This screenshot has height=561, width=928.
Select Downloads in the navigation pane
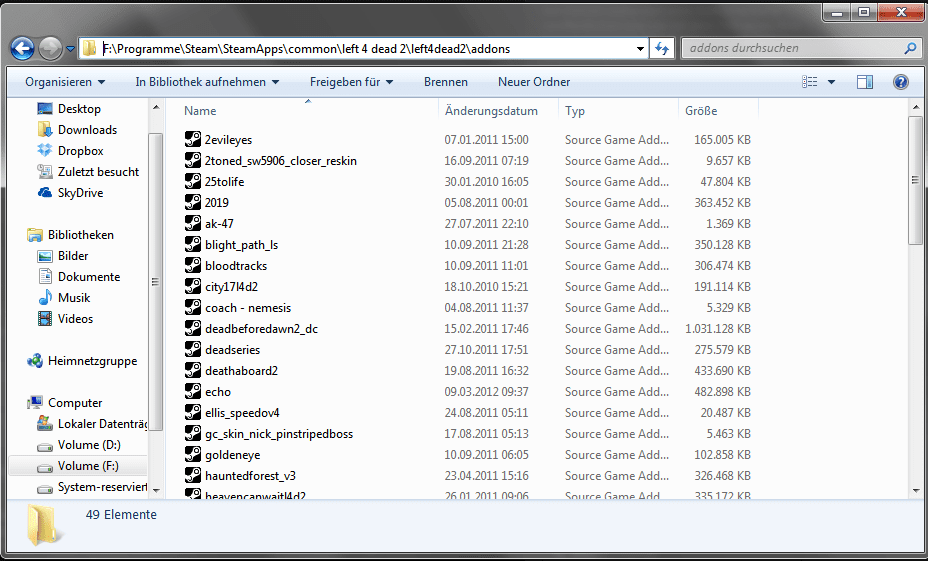[87, 130]
